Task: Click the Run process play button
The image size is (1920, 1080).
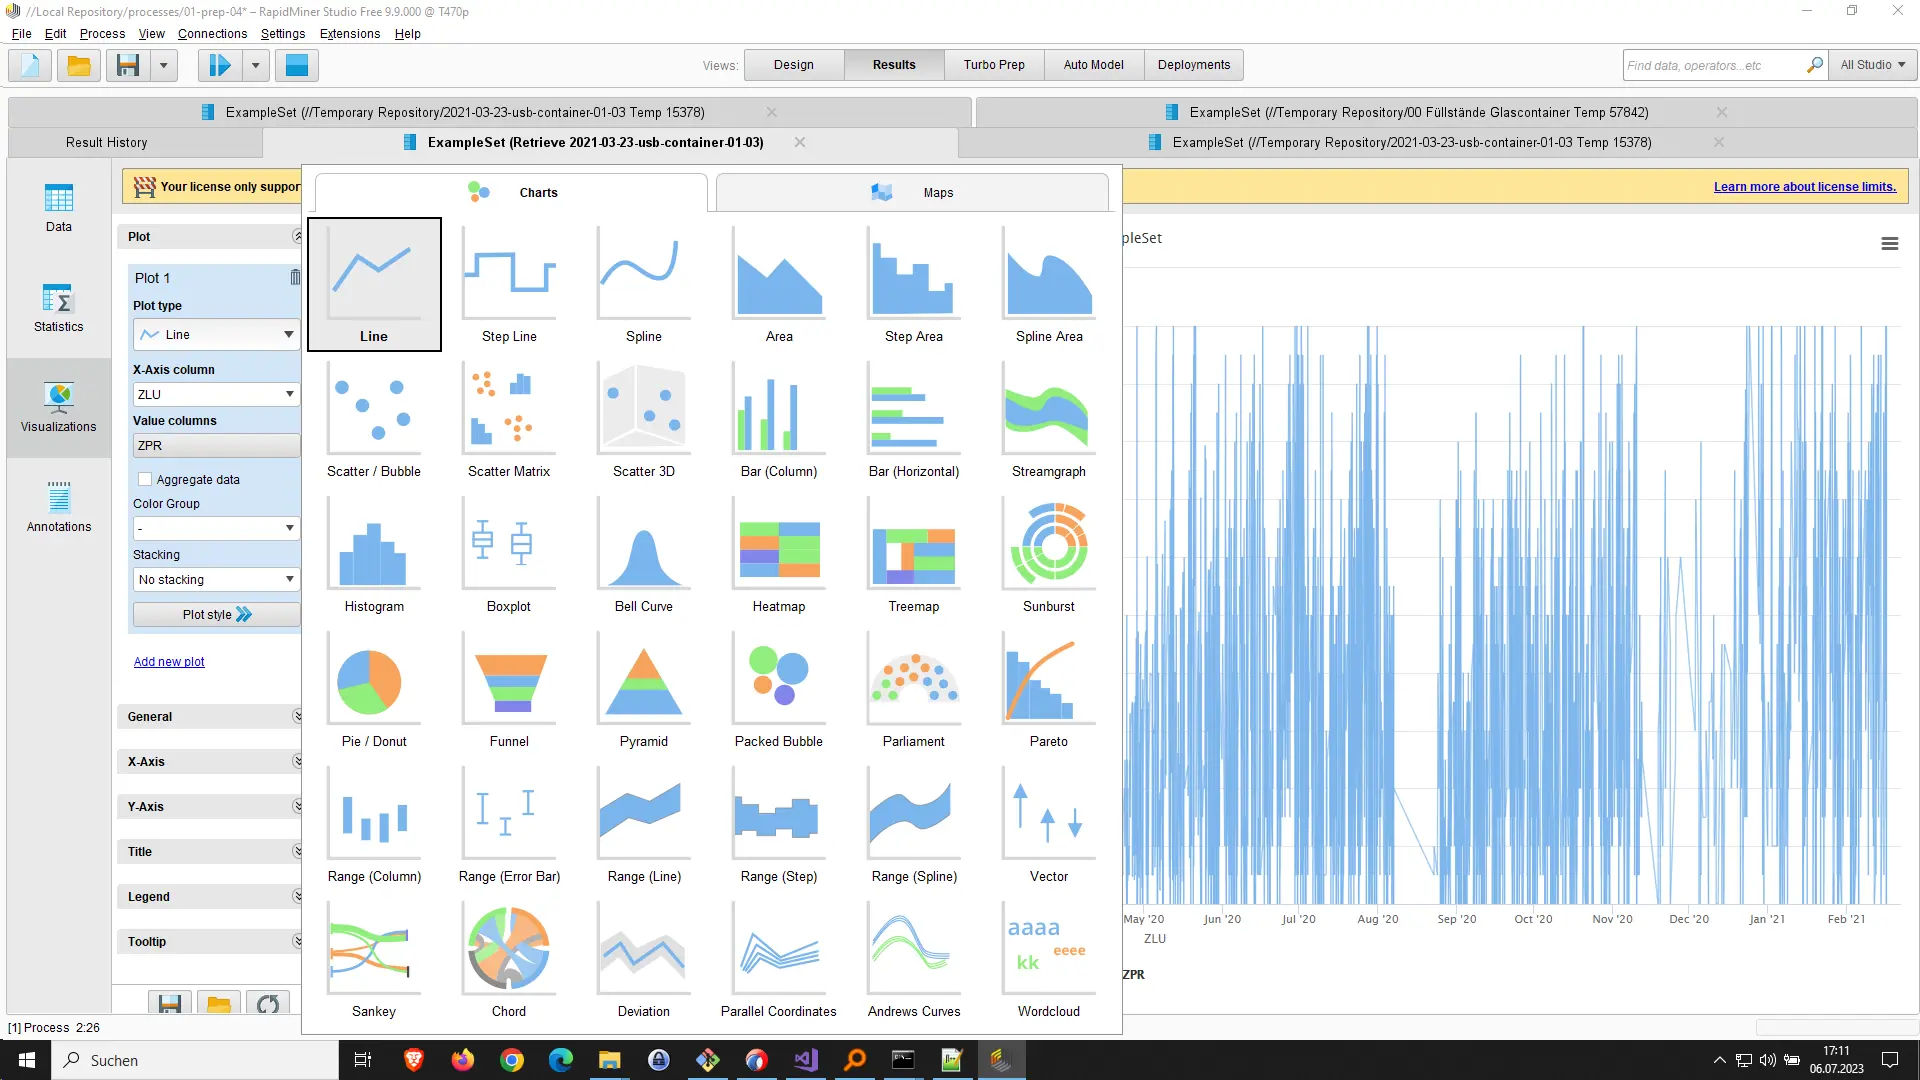Action: tap(219, 66)
